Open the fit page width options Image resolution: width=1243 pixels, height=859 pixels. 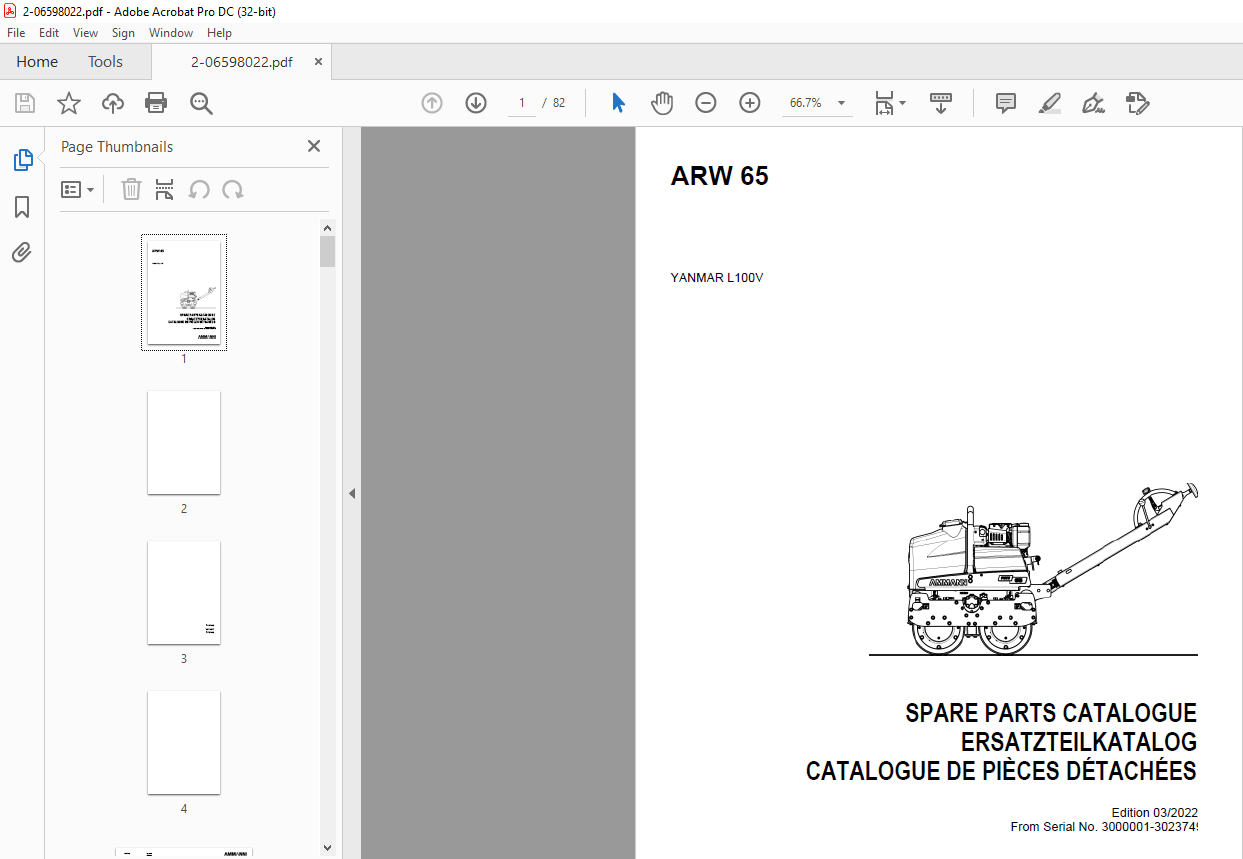pyautogui.click(x=890, y=103)
